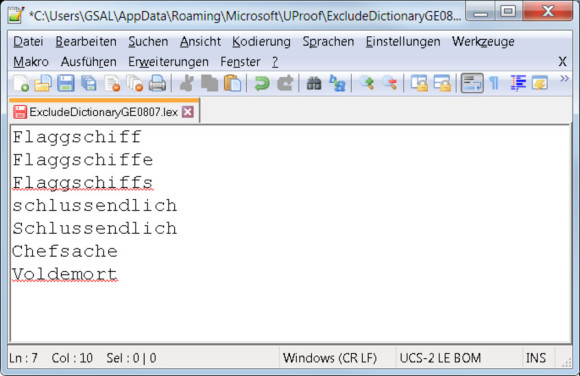Expand hidden toolbar items with chevron
580x376 pixels.
[564, 78]
